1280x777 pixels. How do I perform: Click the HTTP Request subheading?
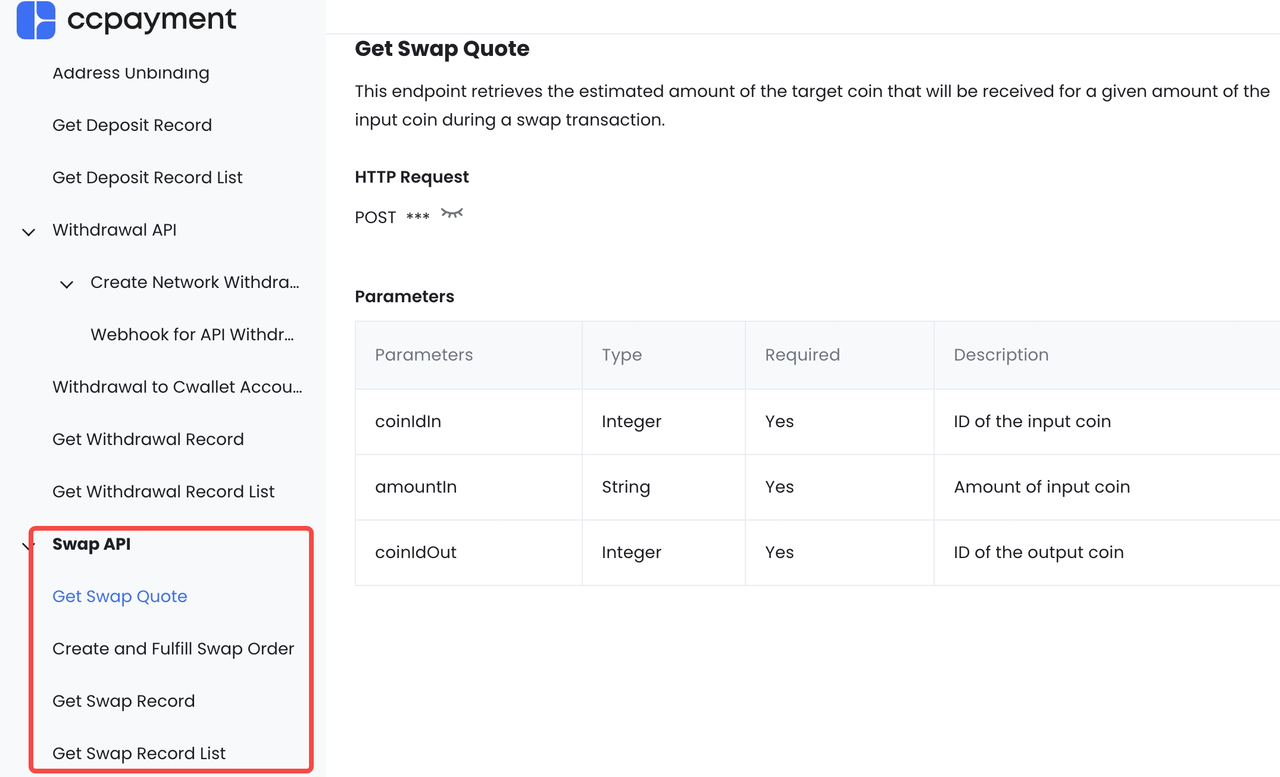click(412, 177)
